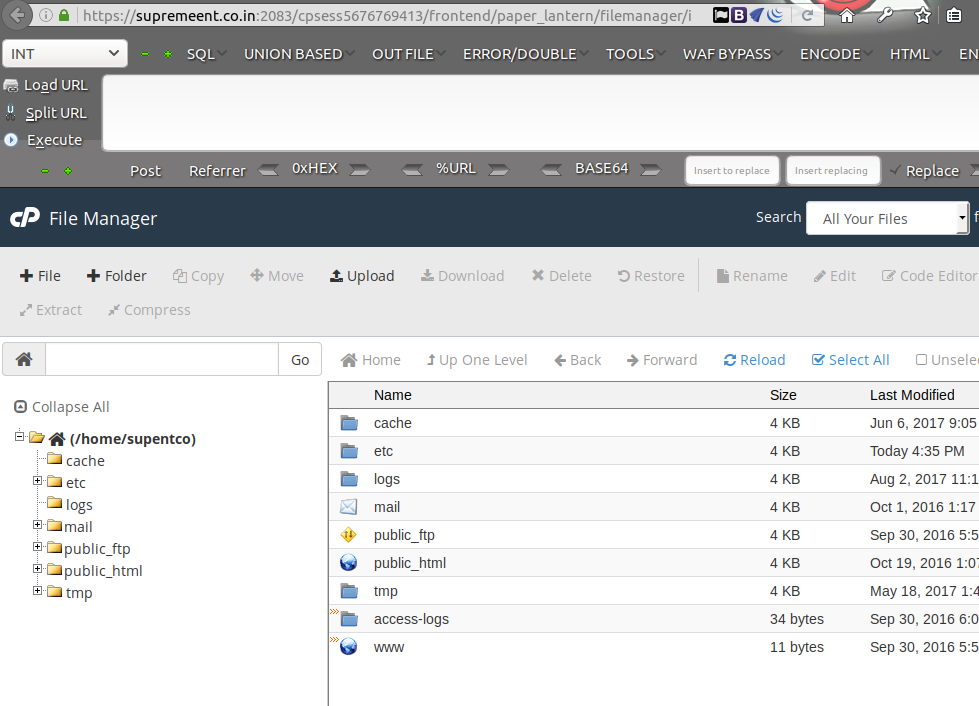Select the www symlink row
The image size is (979, 706).
tap(653, 647)
